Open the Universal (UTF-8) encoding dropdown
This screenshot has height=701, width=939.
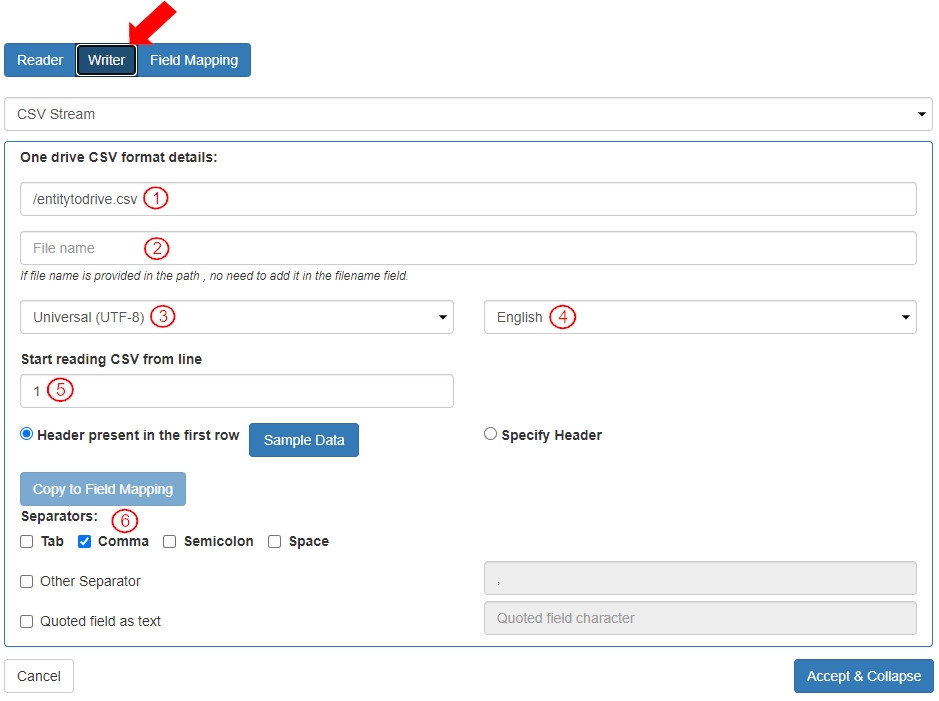tap(237, 317)
